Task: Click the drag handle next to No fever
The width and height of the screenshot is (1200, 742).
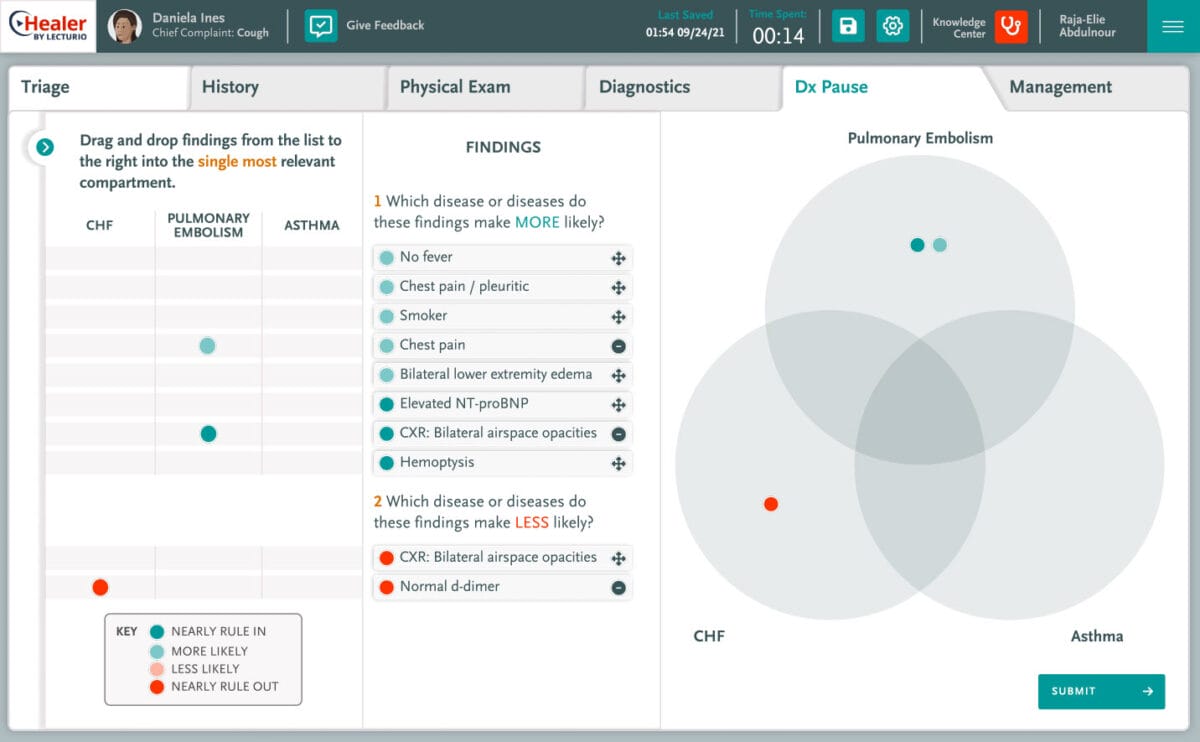Action: pos(619,257)
